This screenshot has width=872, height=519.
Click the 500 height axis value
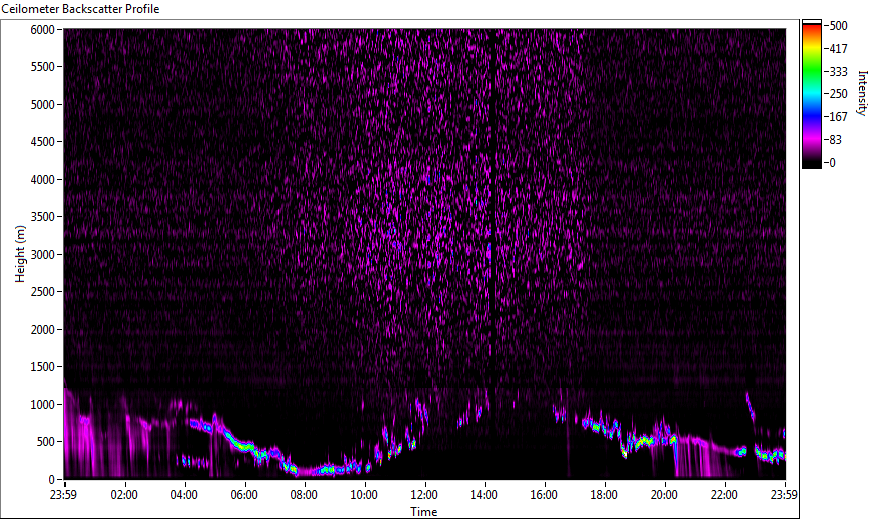[46, 442]
